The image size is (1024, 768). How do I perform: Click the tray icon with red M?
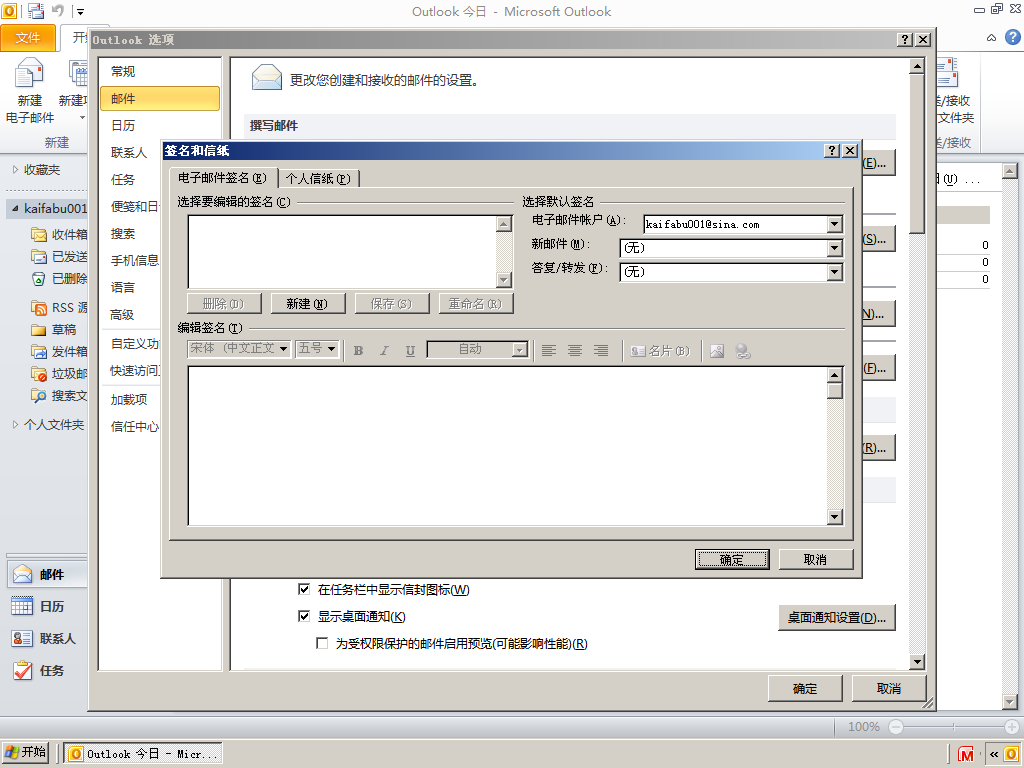[x=966, y=754]
